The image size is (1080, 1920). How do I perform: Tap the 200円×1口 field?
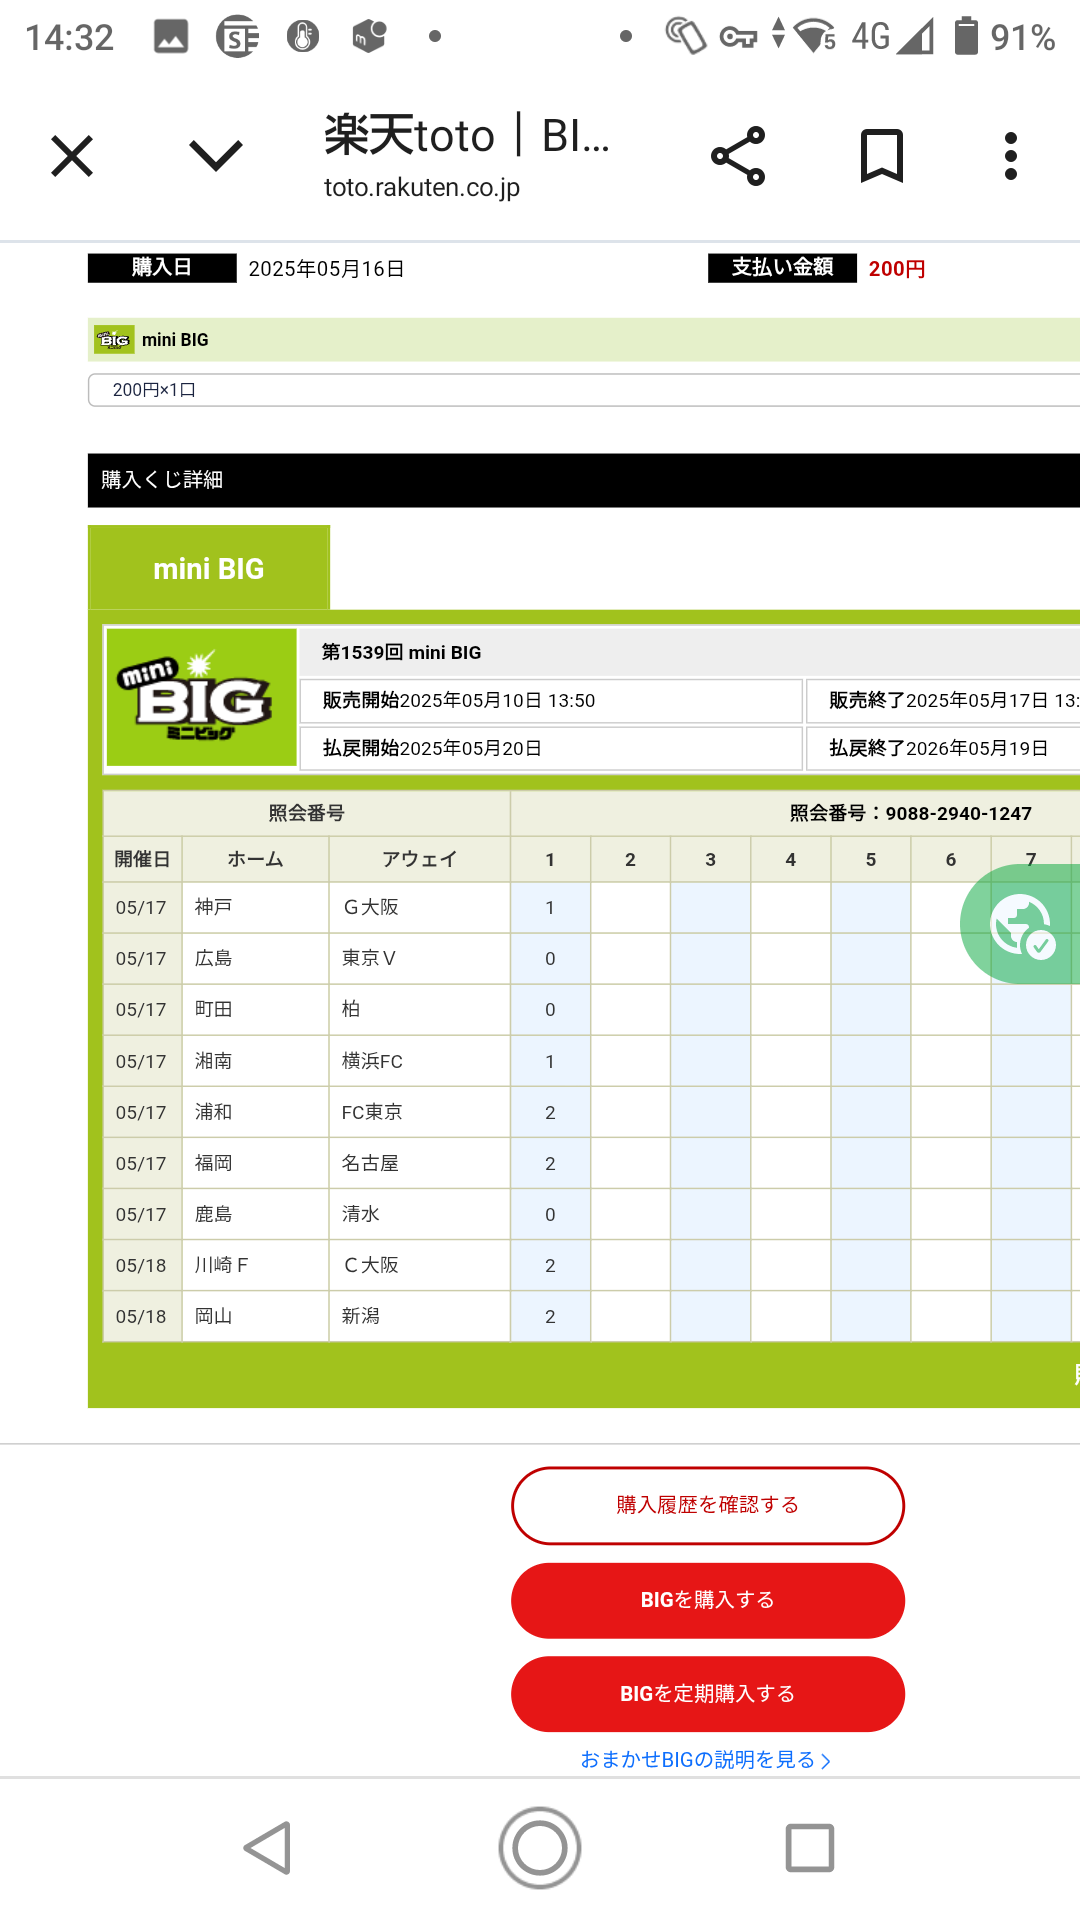coord(580,390)
